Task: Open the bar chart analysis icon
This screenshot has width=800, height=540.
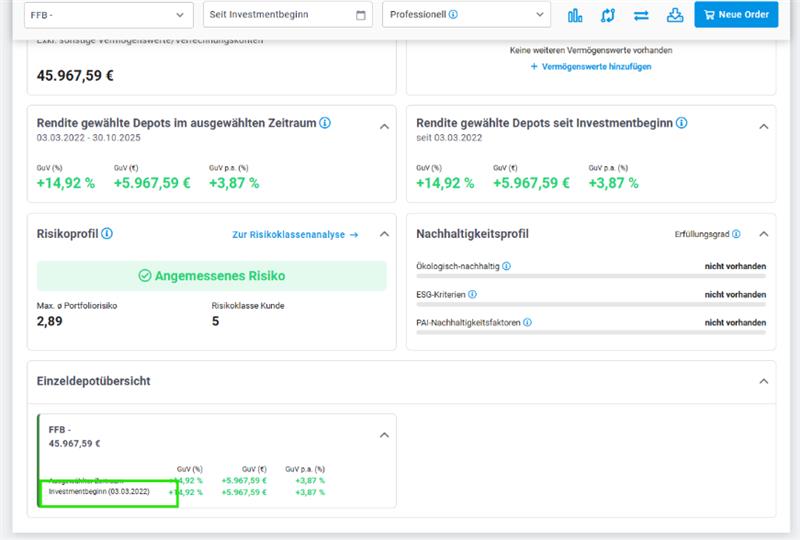Action: coord(575,15)
